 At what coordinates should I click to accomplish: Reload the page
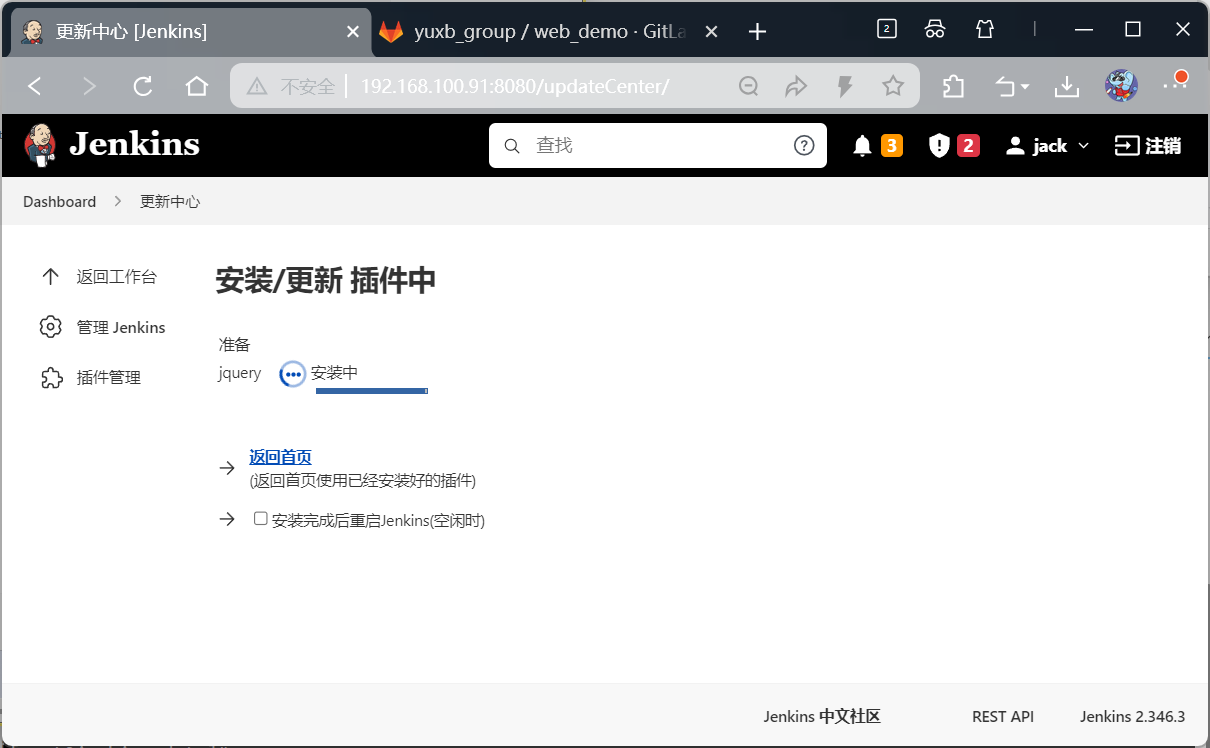coord(143,86)
